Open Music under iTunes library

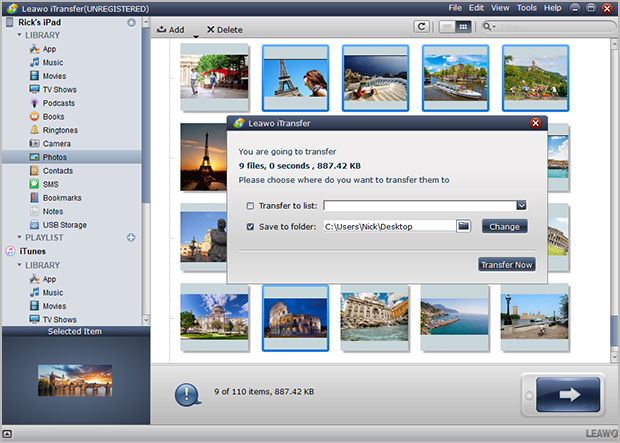point(46,293)
